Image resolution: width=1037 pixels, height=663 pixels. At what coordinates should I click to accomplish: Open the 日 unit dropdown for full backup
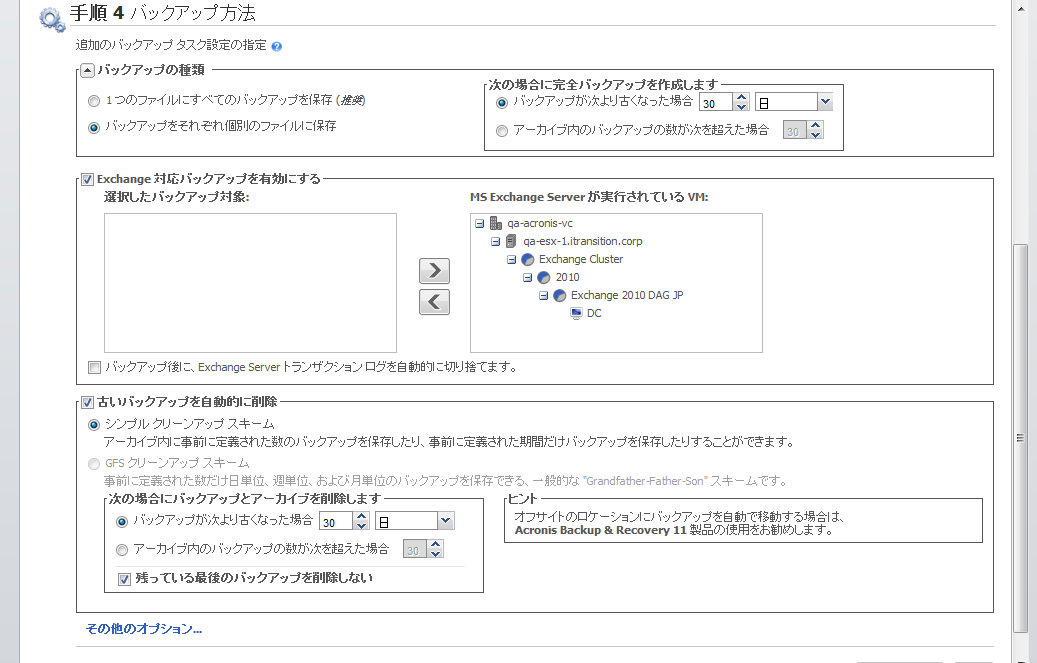point(825,102)
